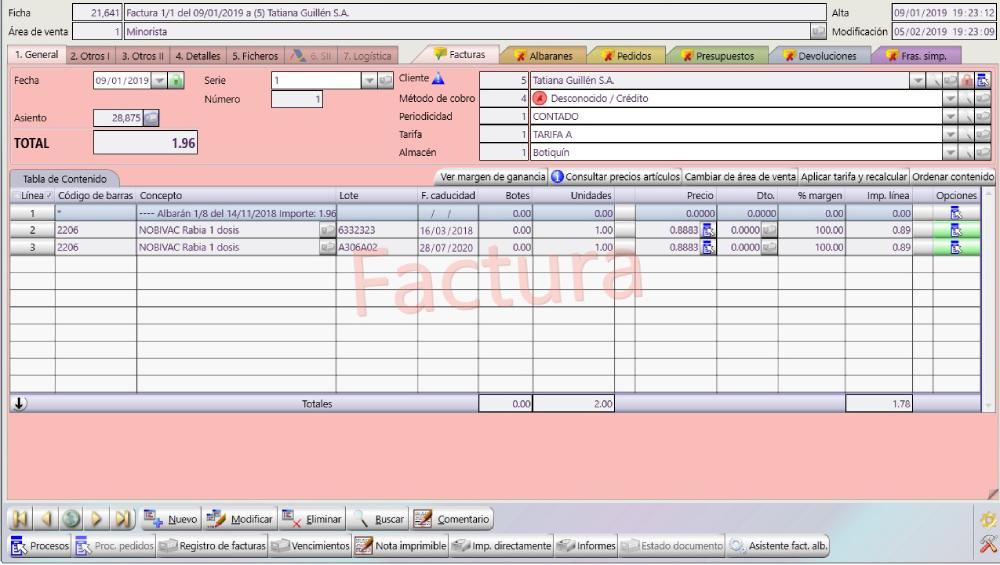
Task: Open the Asiento 28,875 lookup icon
Action: tap(152, 118)
